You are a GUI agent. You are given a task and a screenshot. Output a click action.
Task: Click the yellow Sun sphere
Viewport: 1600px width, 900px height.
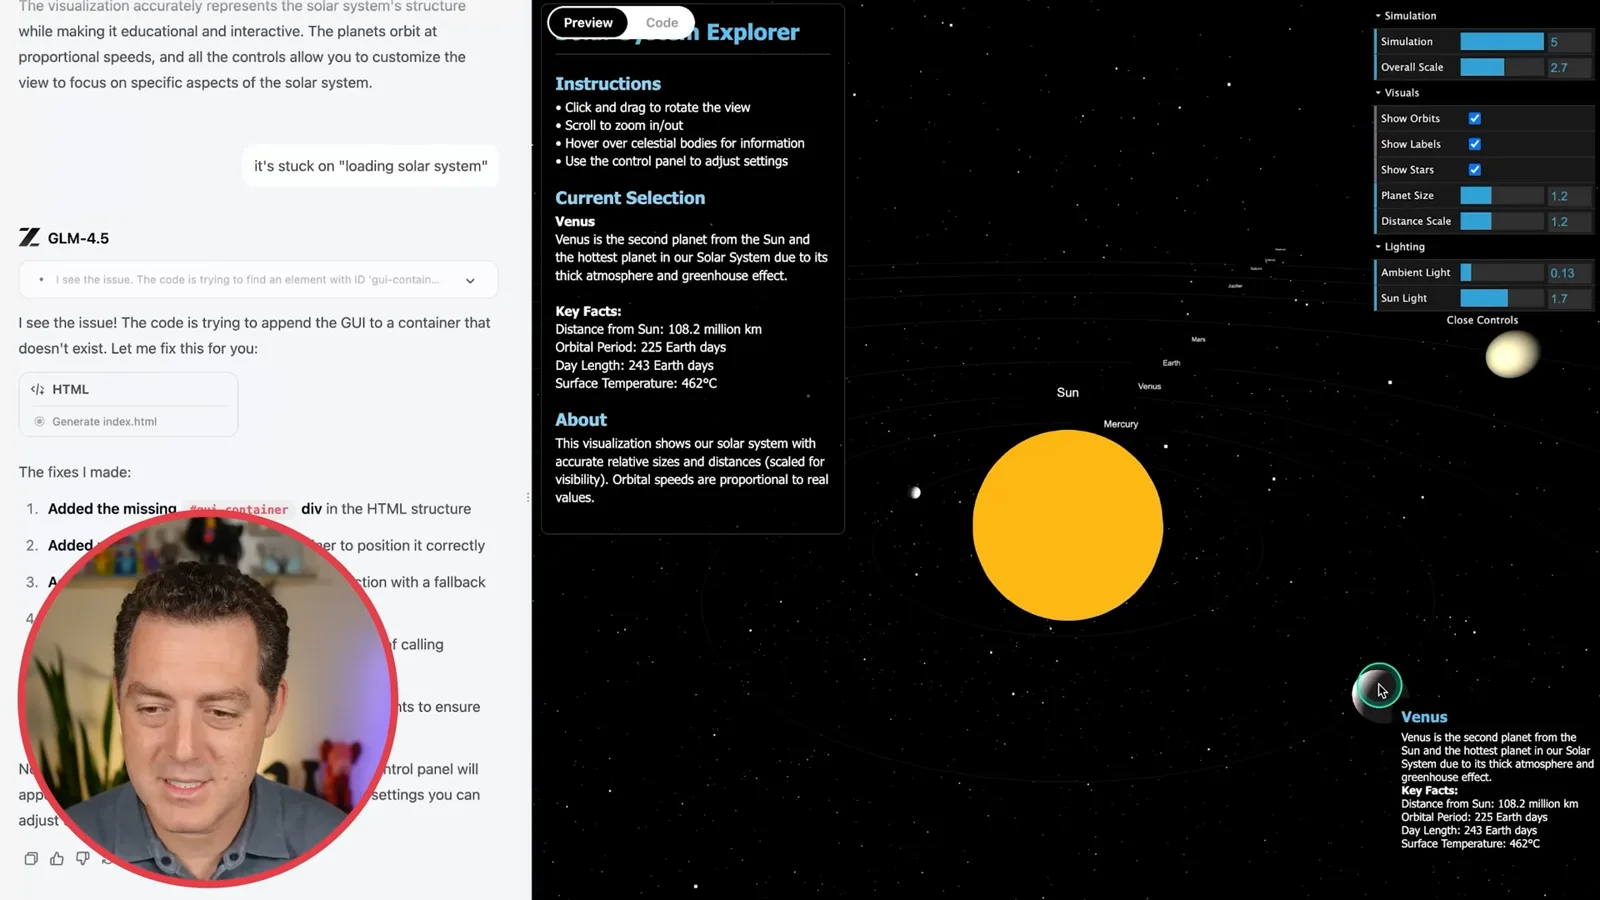point(1067,525)
